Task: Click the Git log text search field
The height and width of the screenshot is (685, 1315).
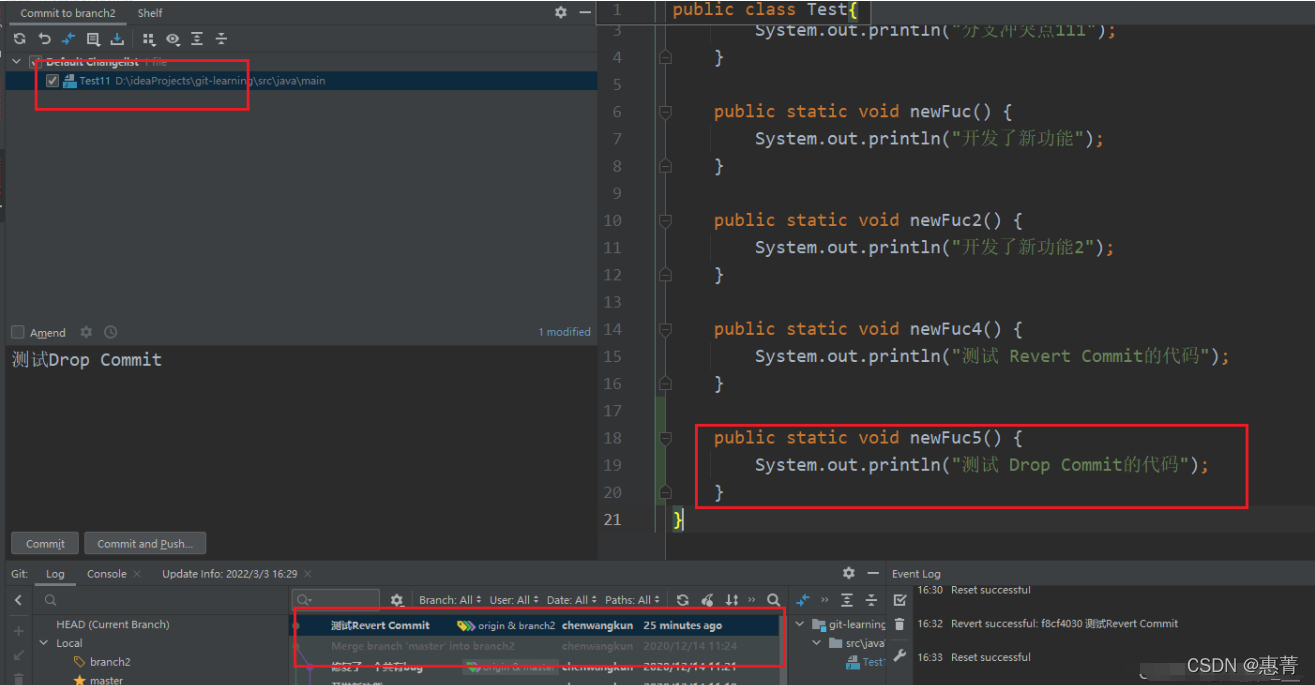Action: (337, 600)
